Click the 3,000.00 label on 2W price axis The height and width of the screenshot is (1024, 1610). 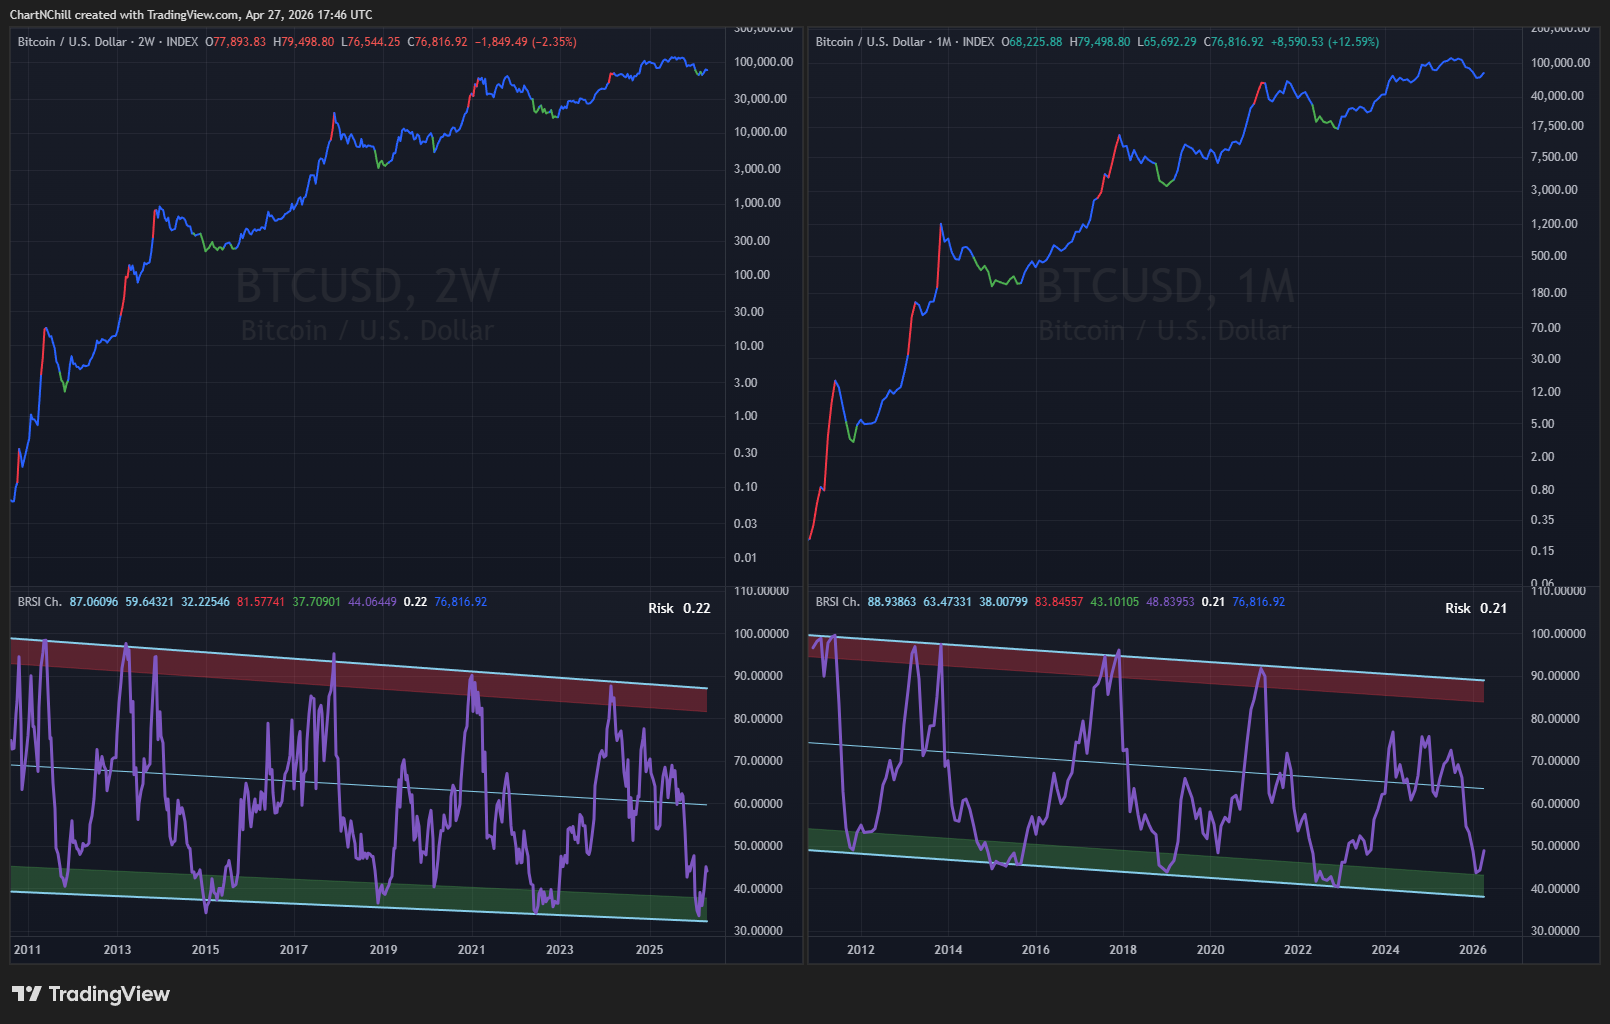(758, 168)
